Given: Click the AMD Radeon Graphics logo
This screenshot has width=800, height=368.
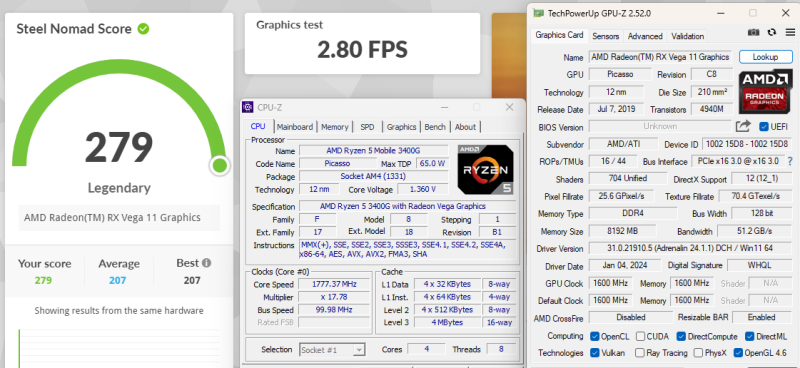Looking at the screenshot, I should coord(765,91).
